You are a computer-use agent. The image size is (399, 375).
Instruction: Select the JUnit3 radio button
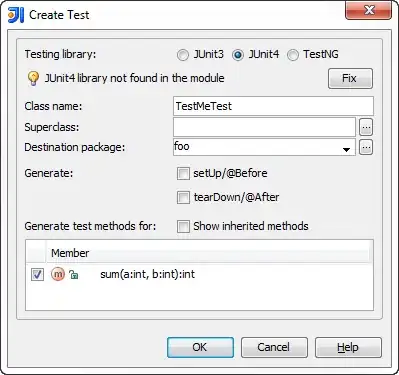coord(183,55)
